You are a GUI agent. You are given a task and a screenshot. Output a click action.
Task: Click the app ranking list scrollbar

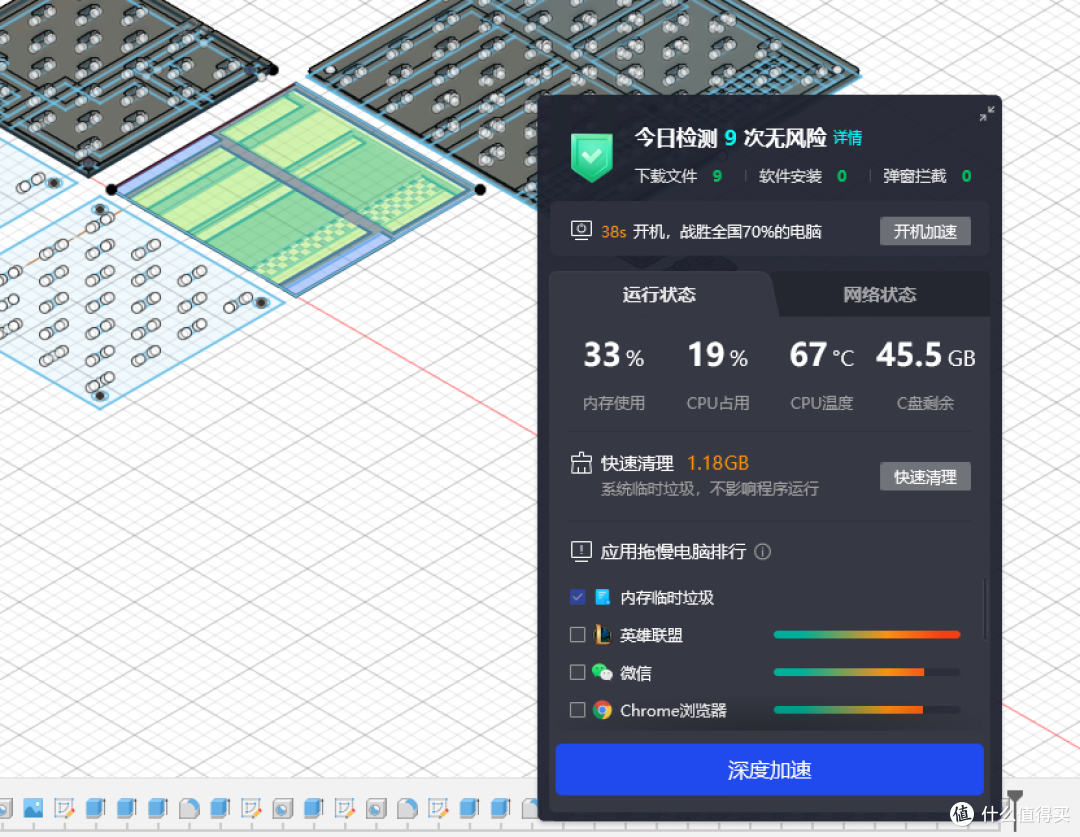(985, 610)
